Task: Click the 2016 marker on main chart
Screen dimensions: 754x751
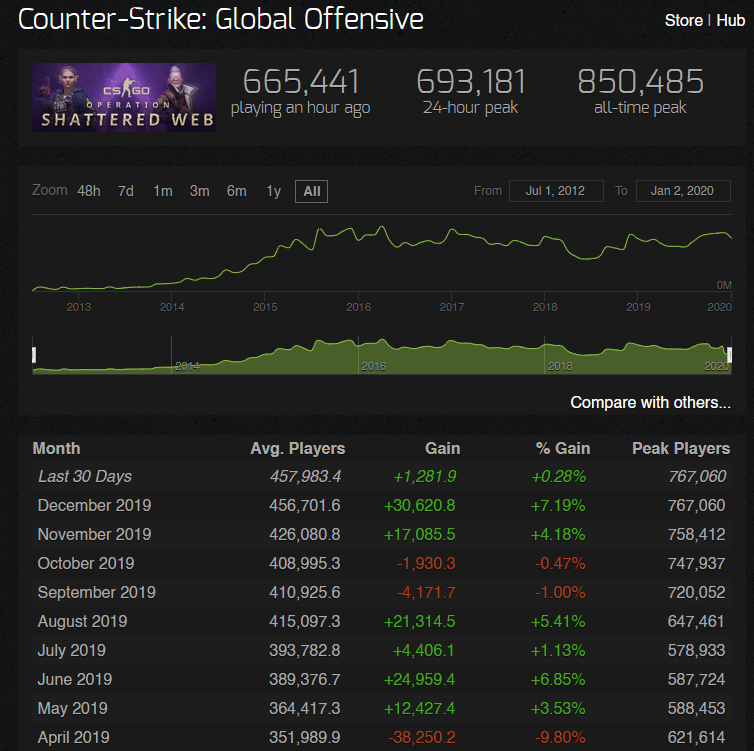Action: [x=358, y=307]
